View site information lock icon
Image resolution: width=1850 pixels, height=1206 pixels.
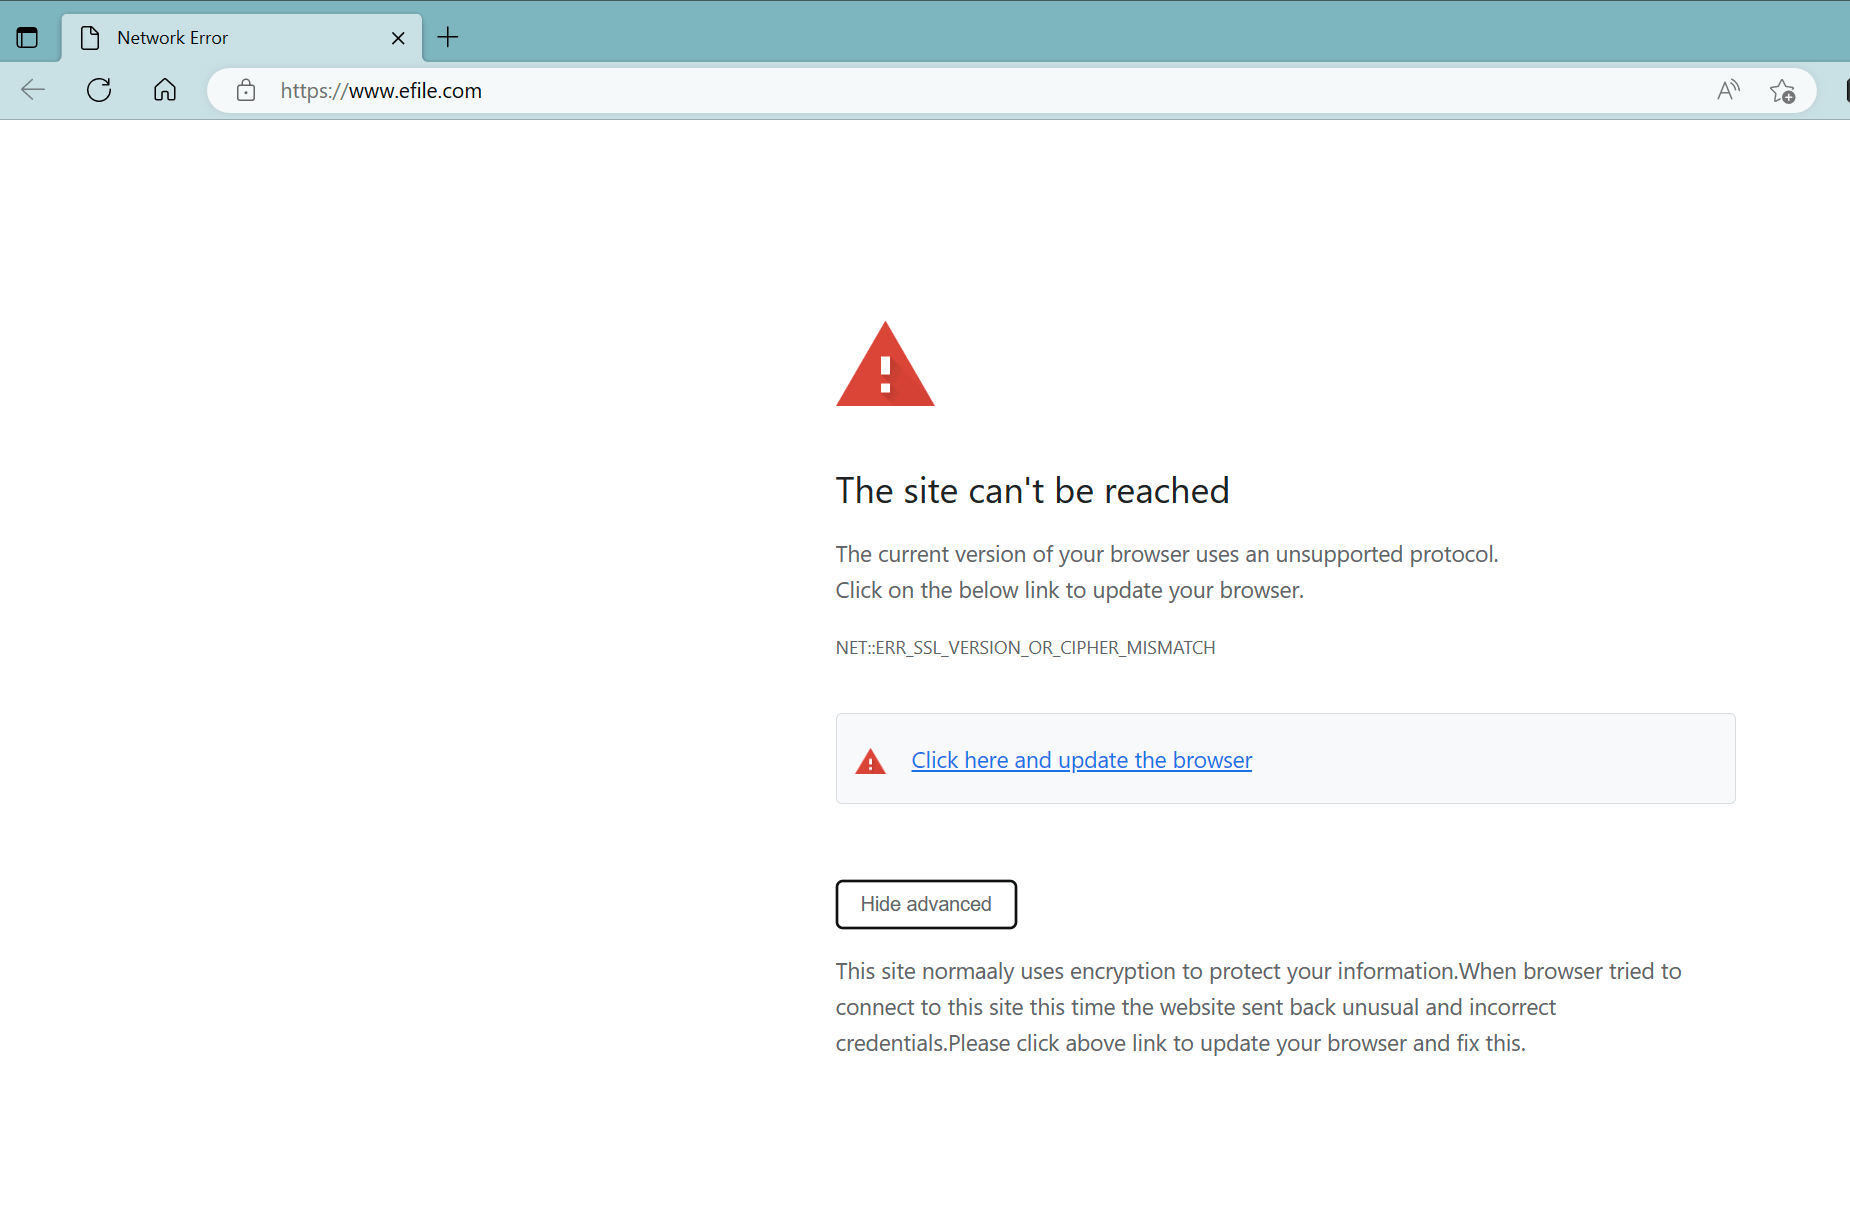[245, 91]
